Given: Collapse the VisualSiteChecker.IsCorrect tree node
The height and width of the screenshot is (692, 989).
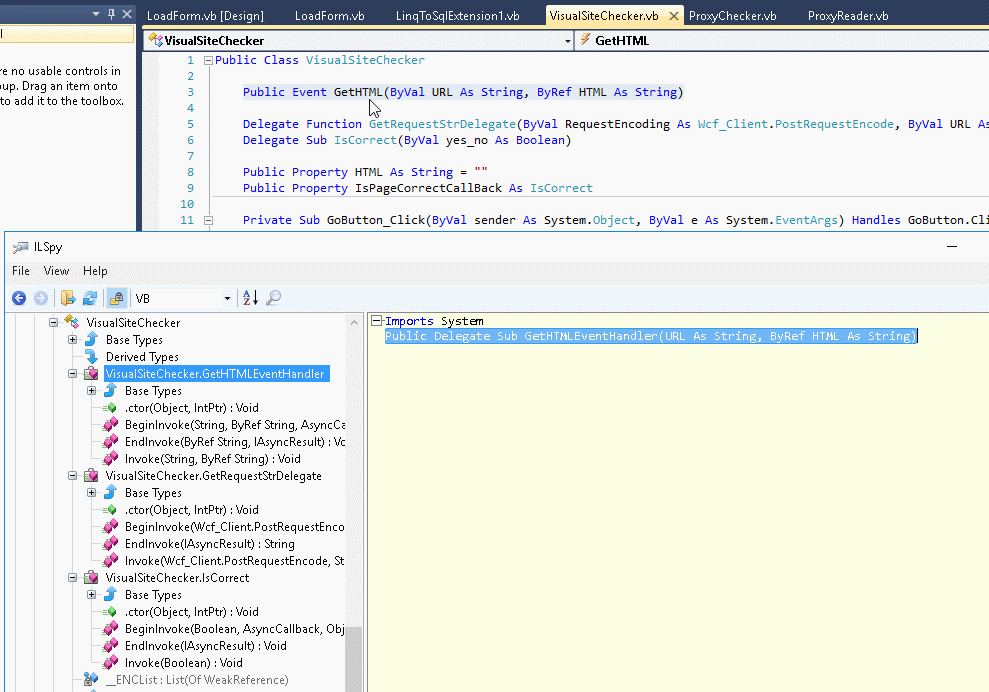Looking at the screenshot, I should pos(73,578).
